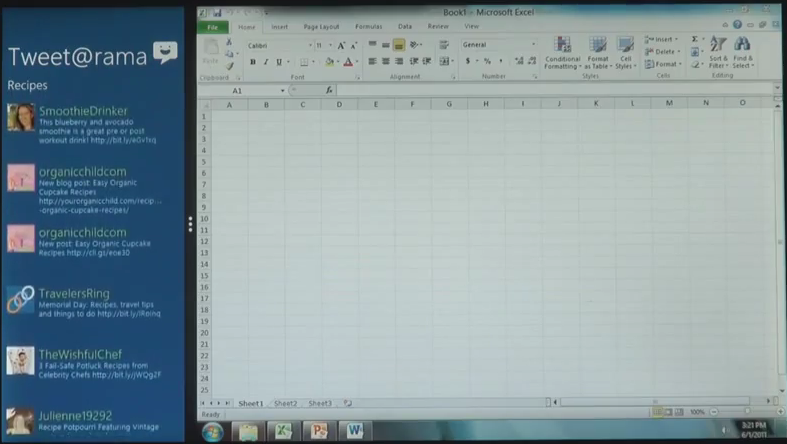Open the File tab
This screenshot has width=787, height=444.
point(213,27)
